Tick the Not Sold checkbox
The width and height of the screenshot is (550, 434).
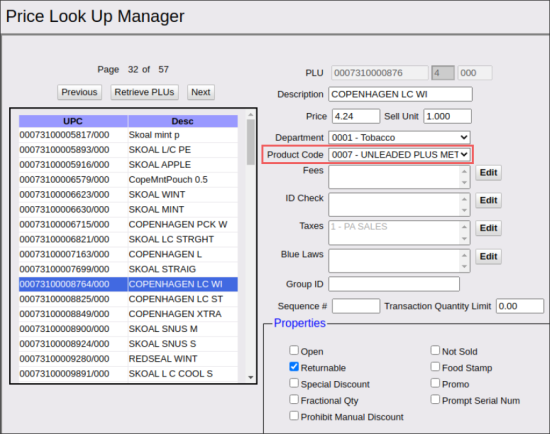tap(435, 350)
